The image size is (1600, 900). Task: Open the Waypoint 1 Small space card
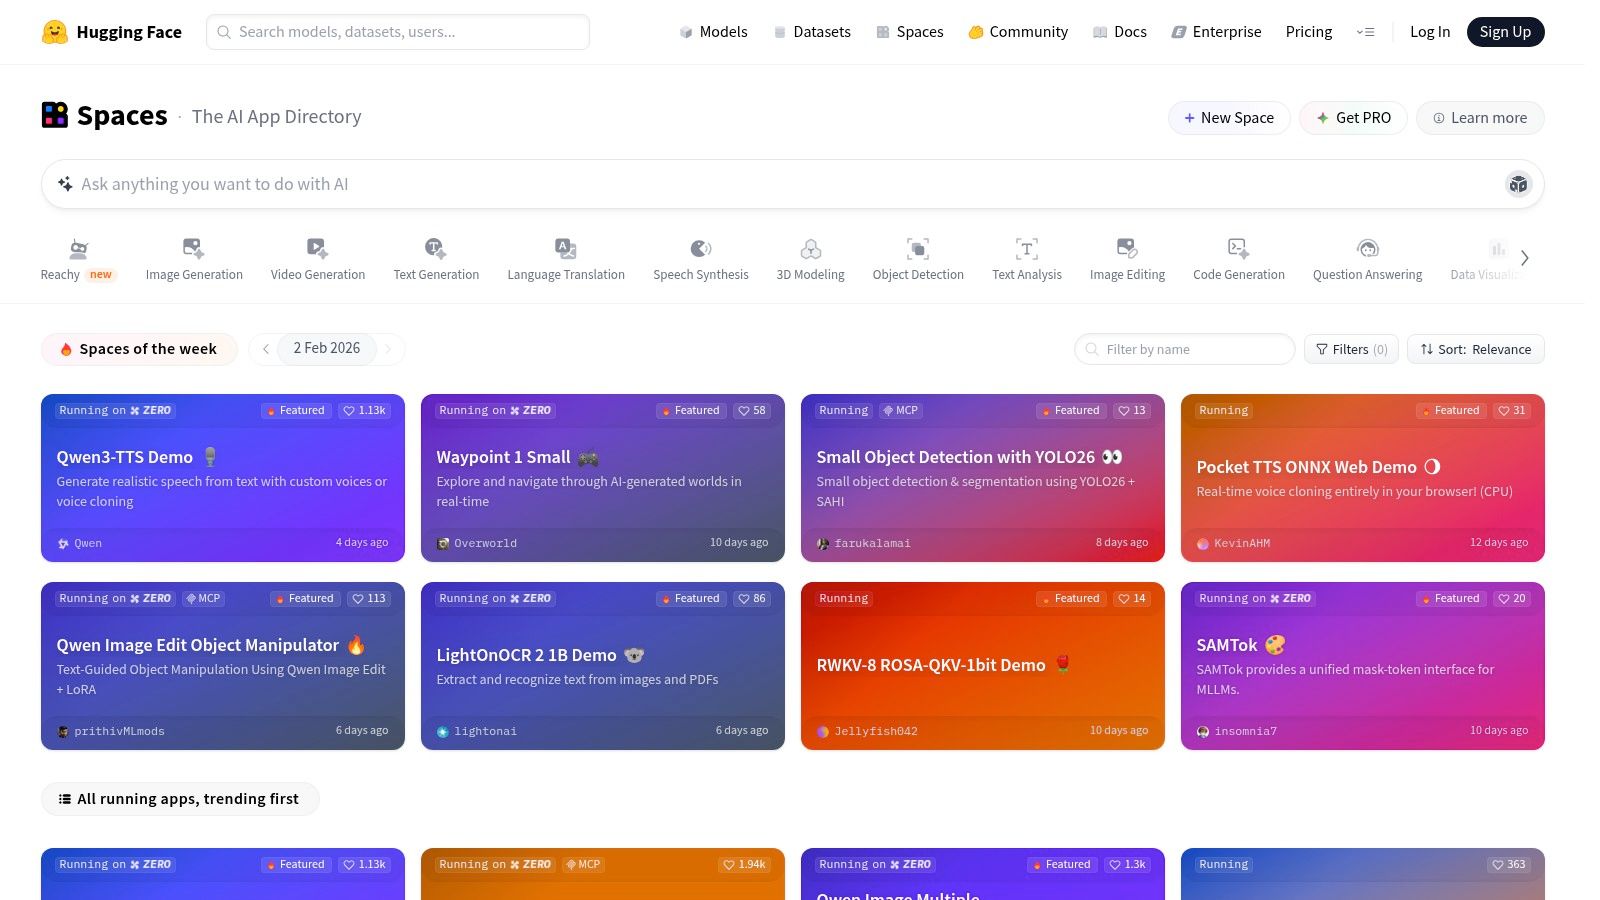(x=603, y=478)
